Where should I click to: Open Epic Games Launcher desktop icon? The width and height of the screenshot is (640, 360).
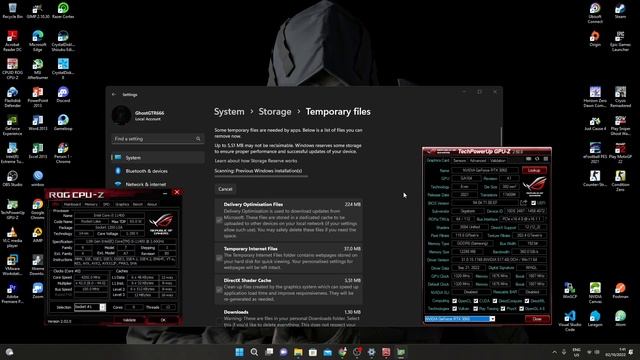click(620, 41)
